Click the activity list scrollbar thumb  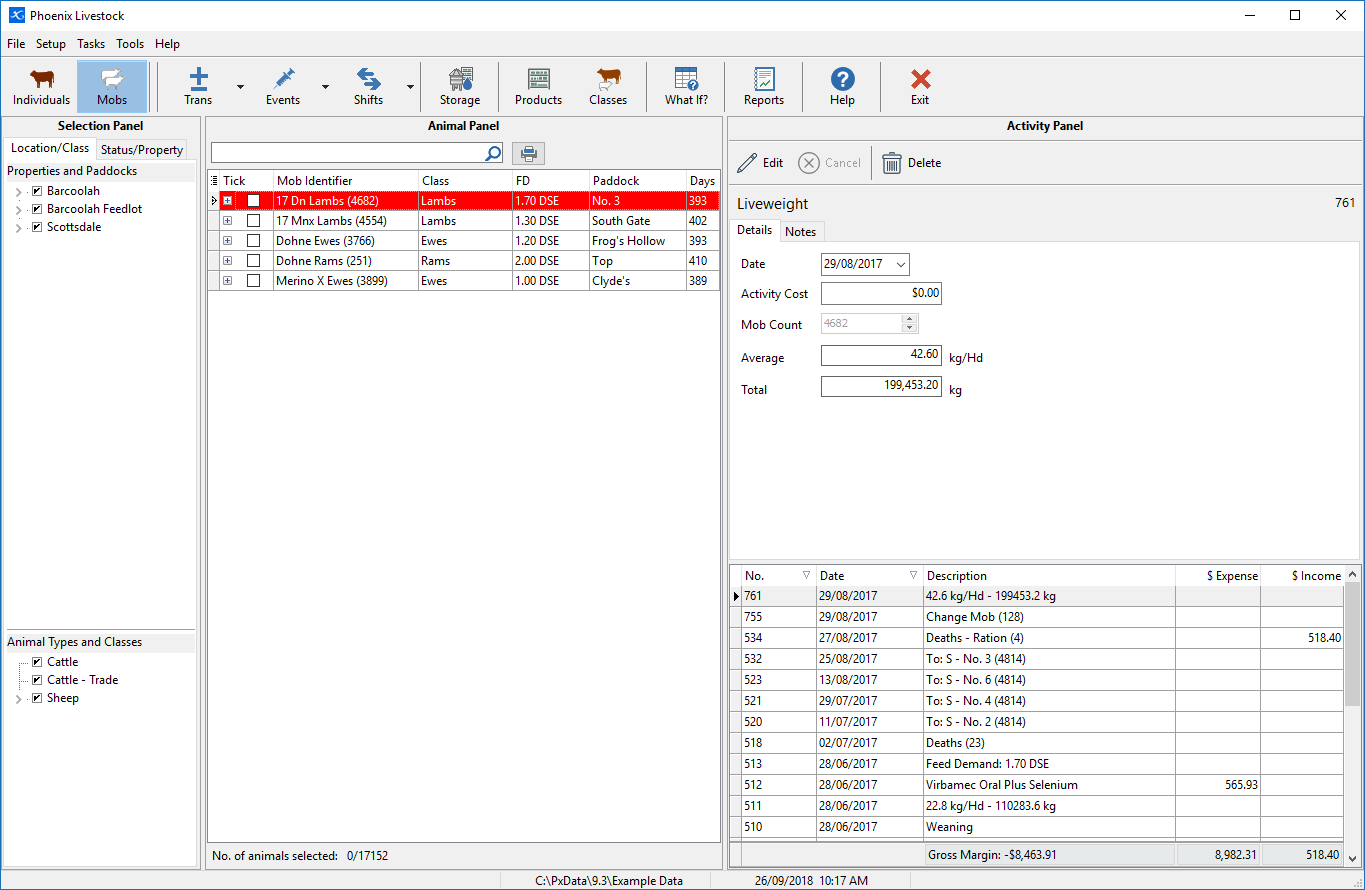point(1353,645)
